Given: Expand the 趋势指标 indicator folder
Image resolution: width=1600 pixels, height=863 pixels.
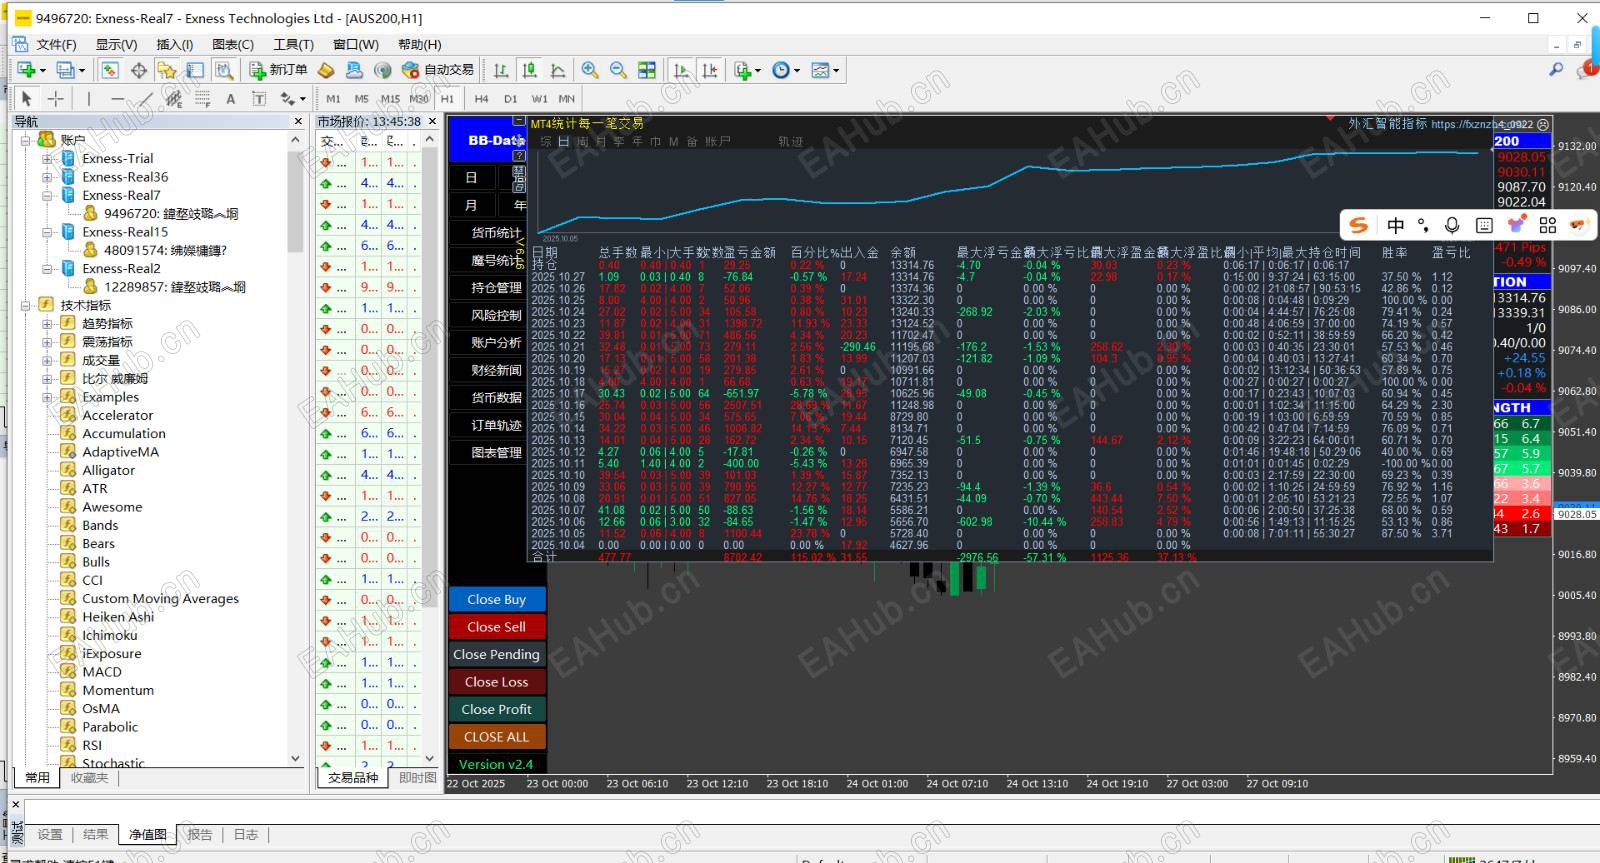Looking at the screenshot, I should tap(47, 324).
